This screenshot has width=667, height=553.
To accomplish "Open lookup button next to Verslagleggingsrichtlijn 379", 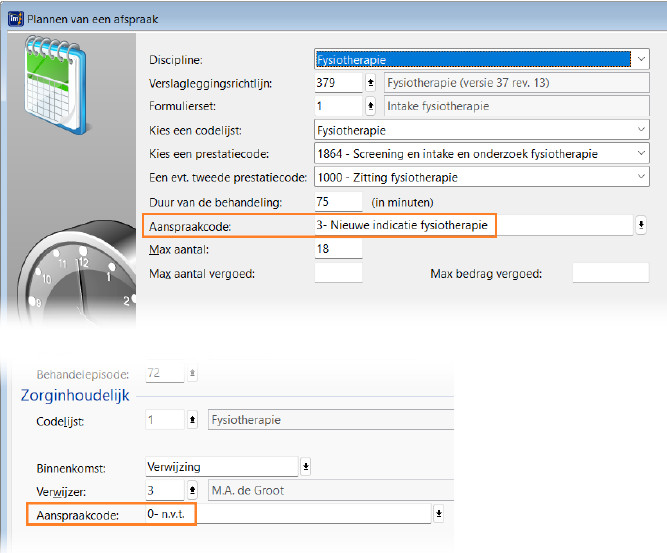I will (x=371, y=83).
